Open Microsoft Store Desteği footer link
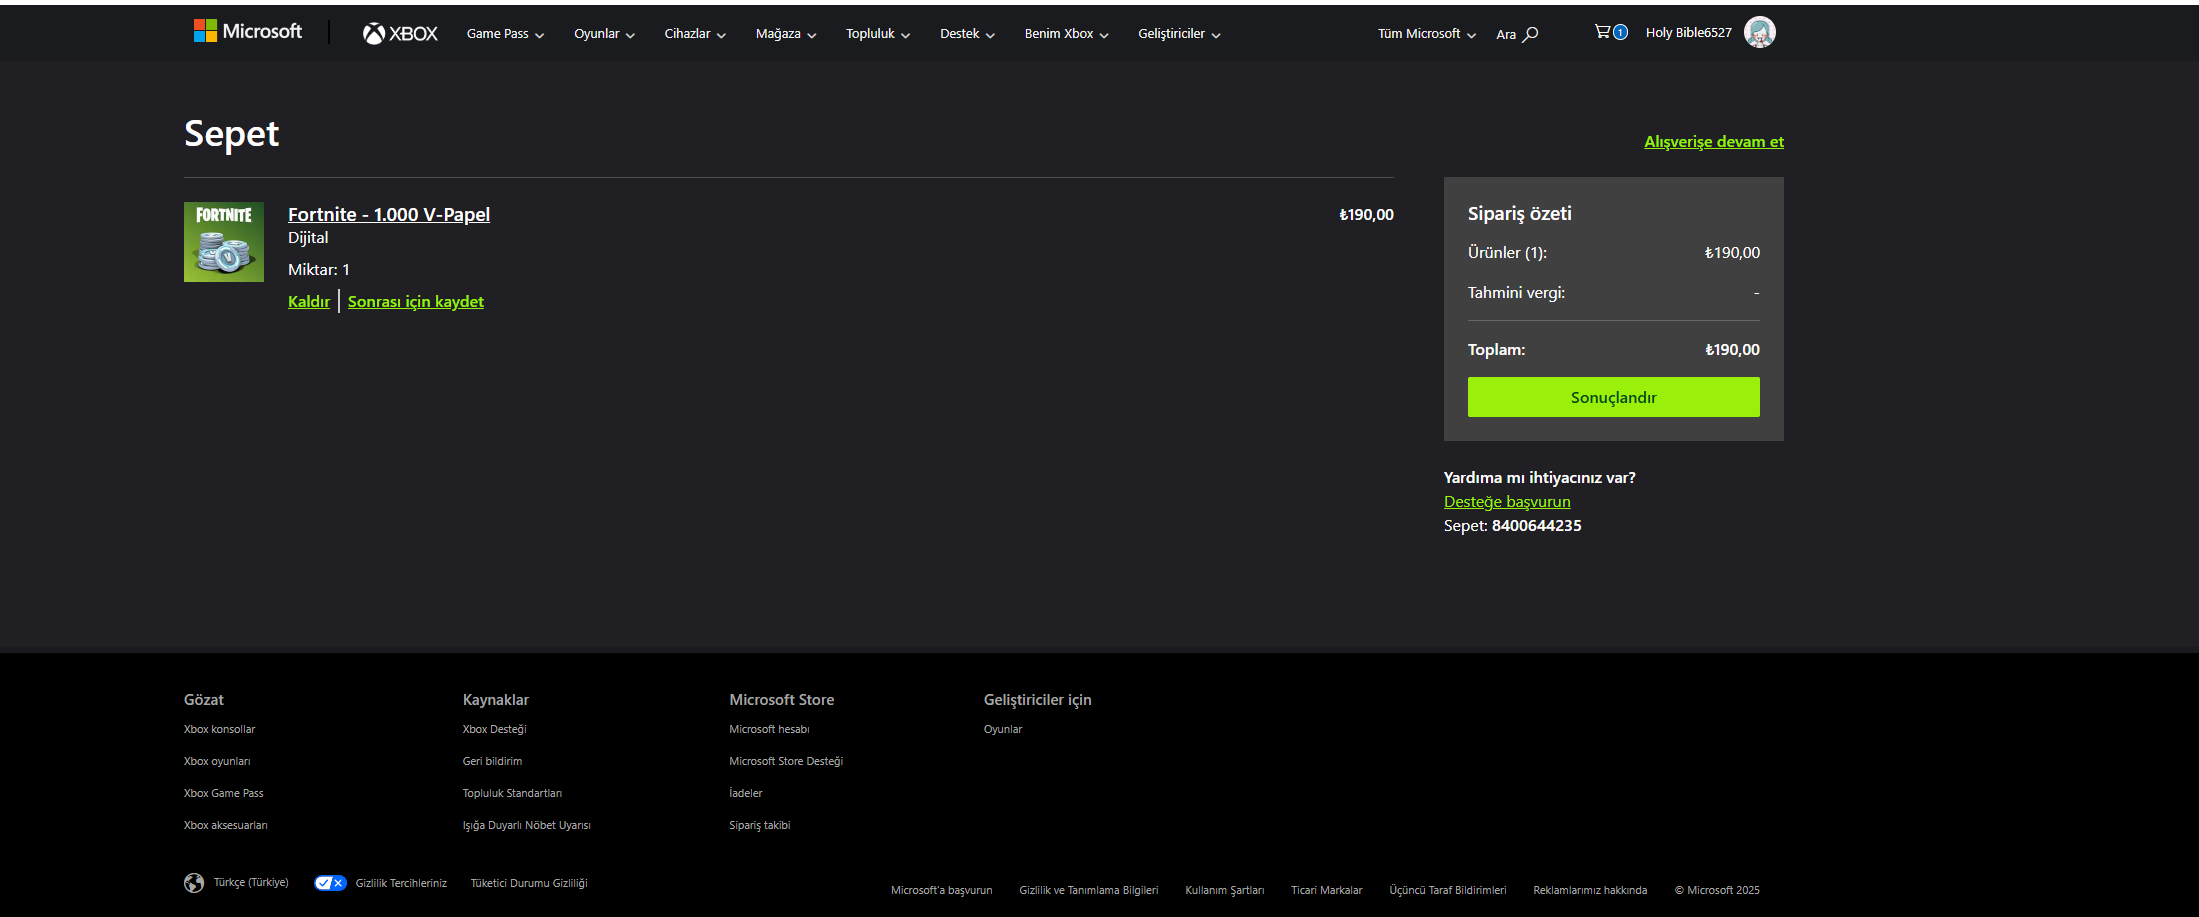The width and height of the screenshot is (2199, 917). pos(786,761)
